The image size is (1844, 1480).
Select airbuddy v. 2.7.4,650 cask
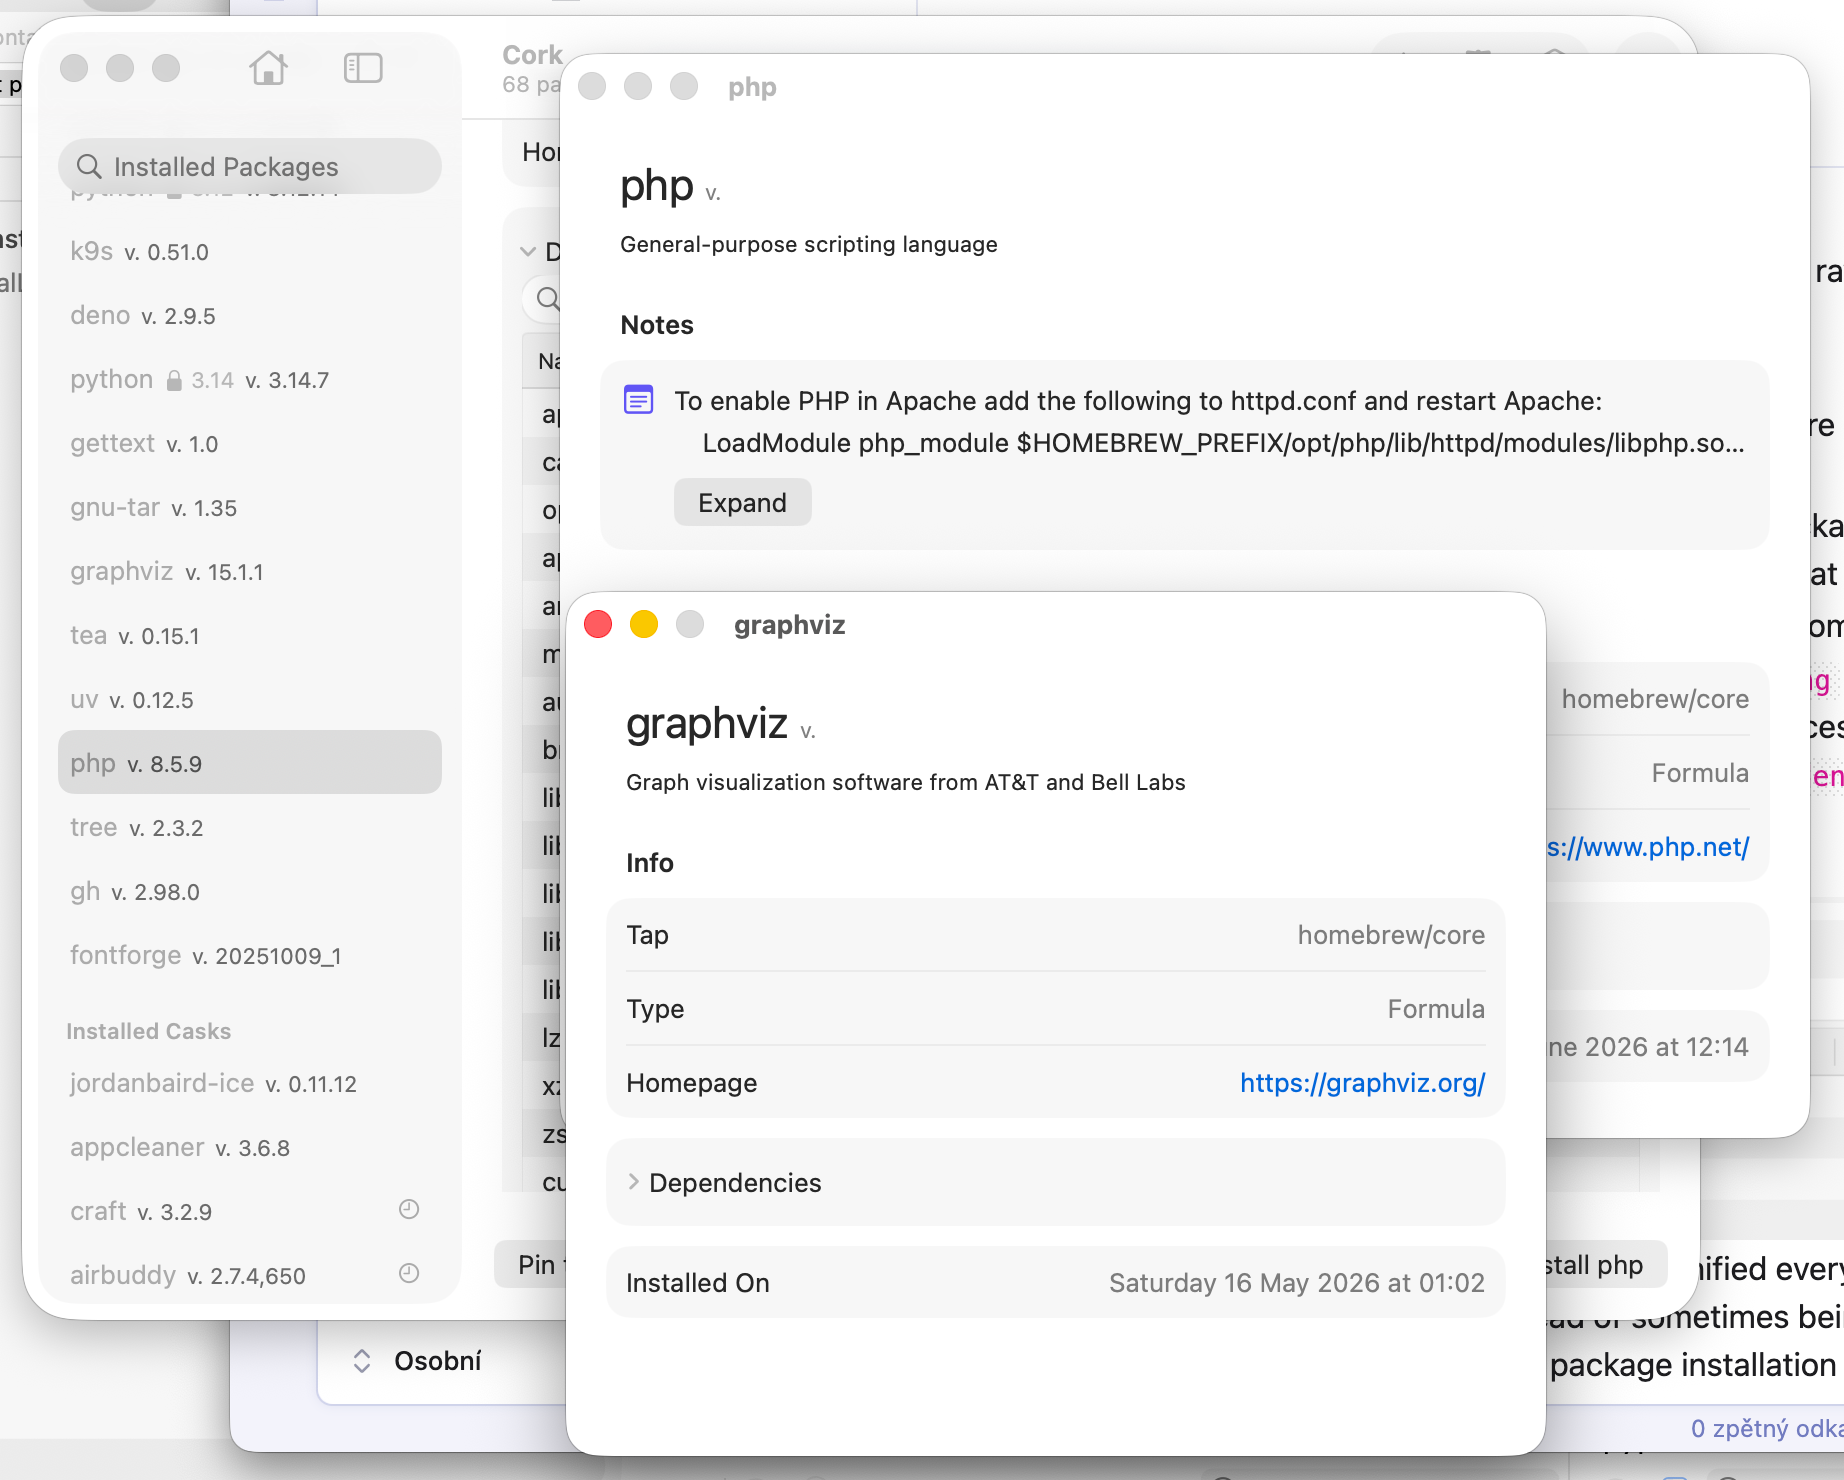pyautogui.click(x=250, y=1275)
